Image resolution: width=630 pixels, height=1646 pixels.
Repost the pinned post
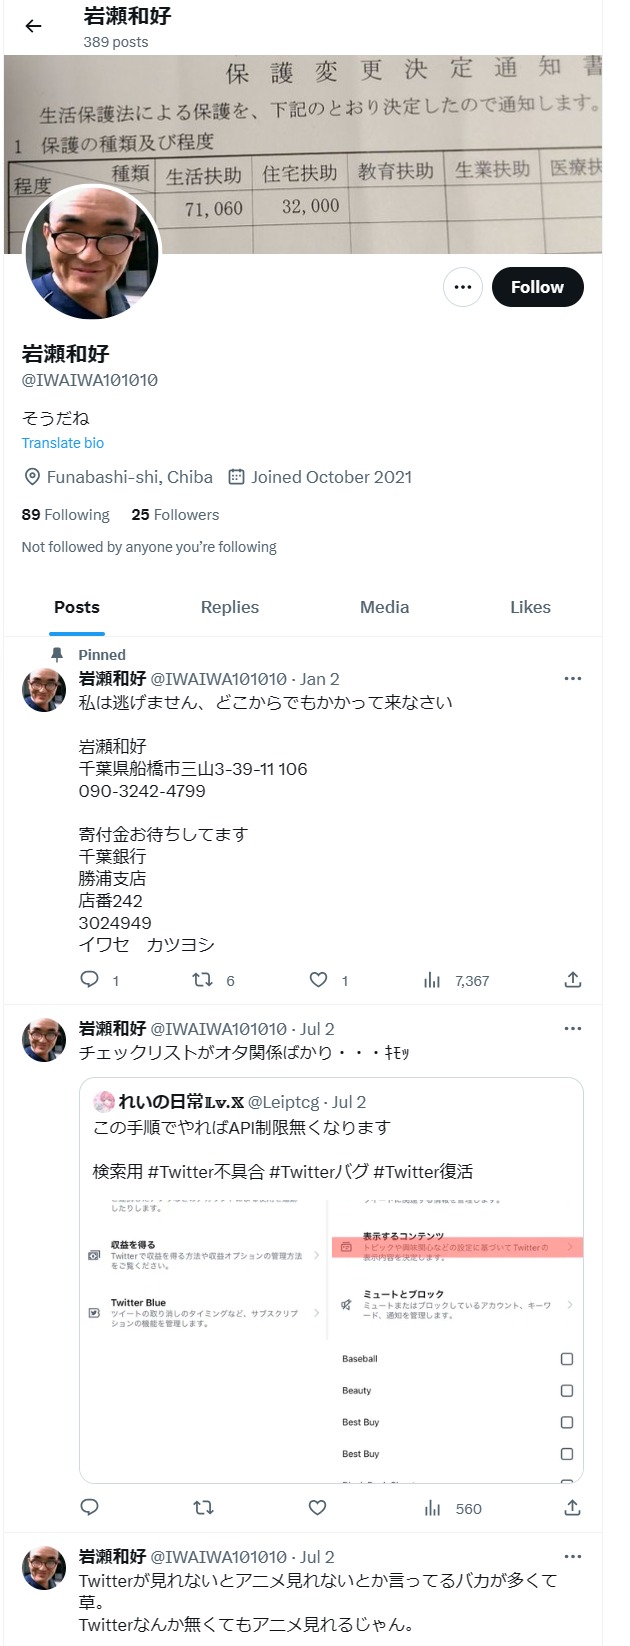(x=203, y=980)
